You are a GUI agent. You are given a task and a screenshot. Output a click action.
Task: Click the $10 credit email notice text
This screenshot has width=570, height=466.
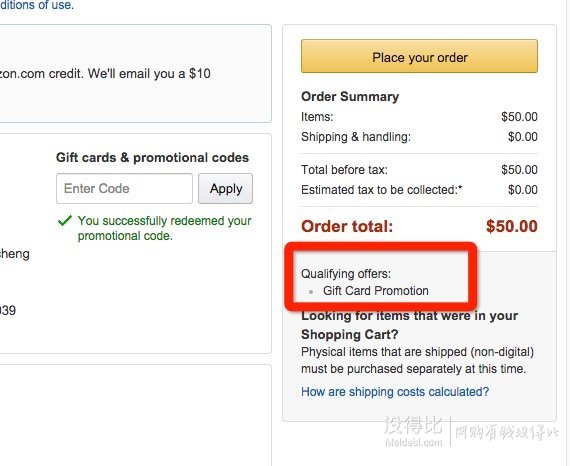click(105, 74)
